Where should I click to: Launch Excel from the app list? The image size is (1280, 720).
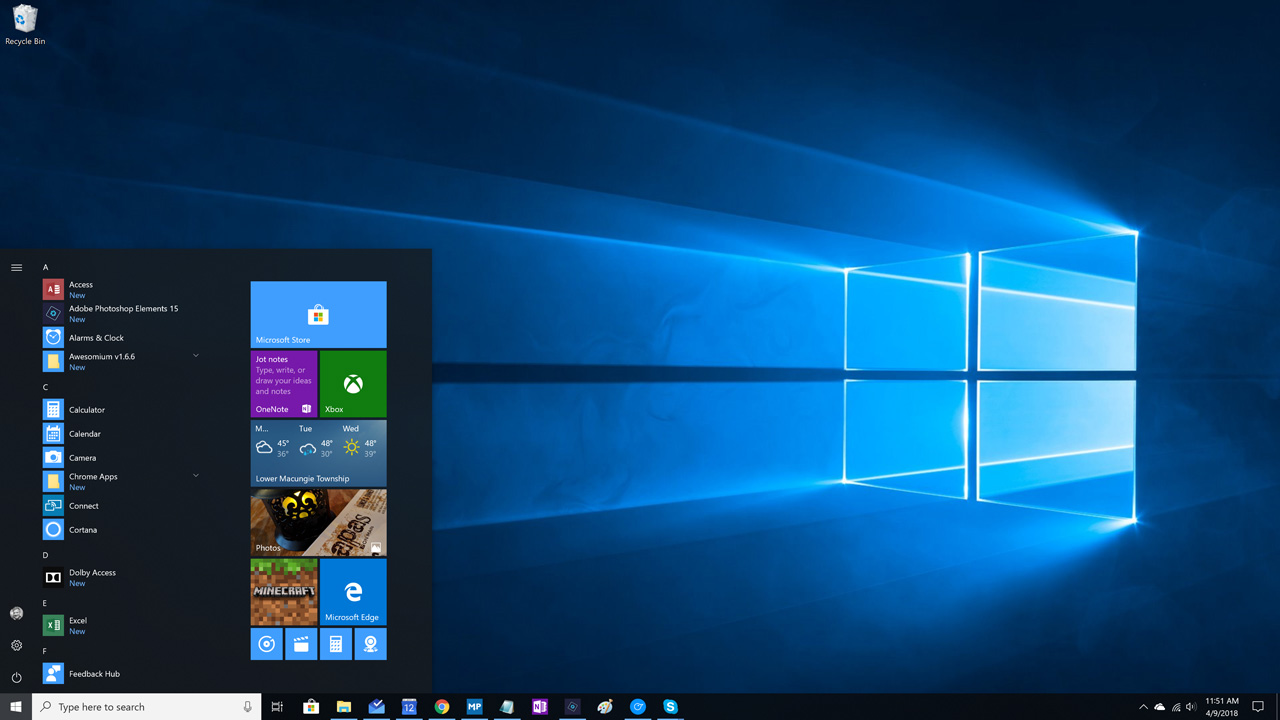click(x=80, y=621)
